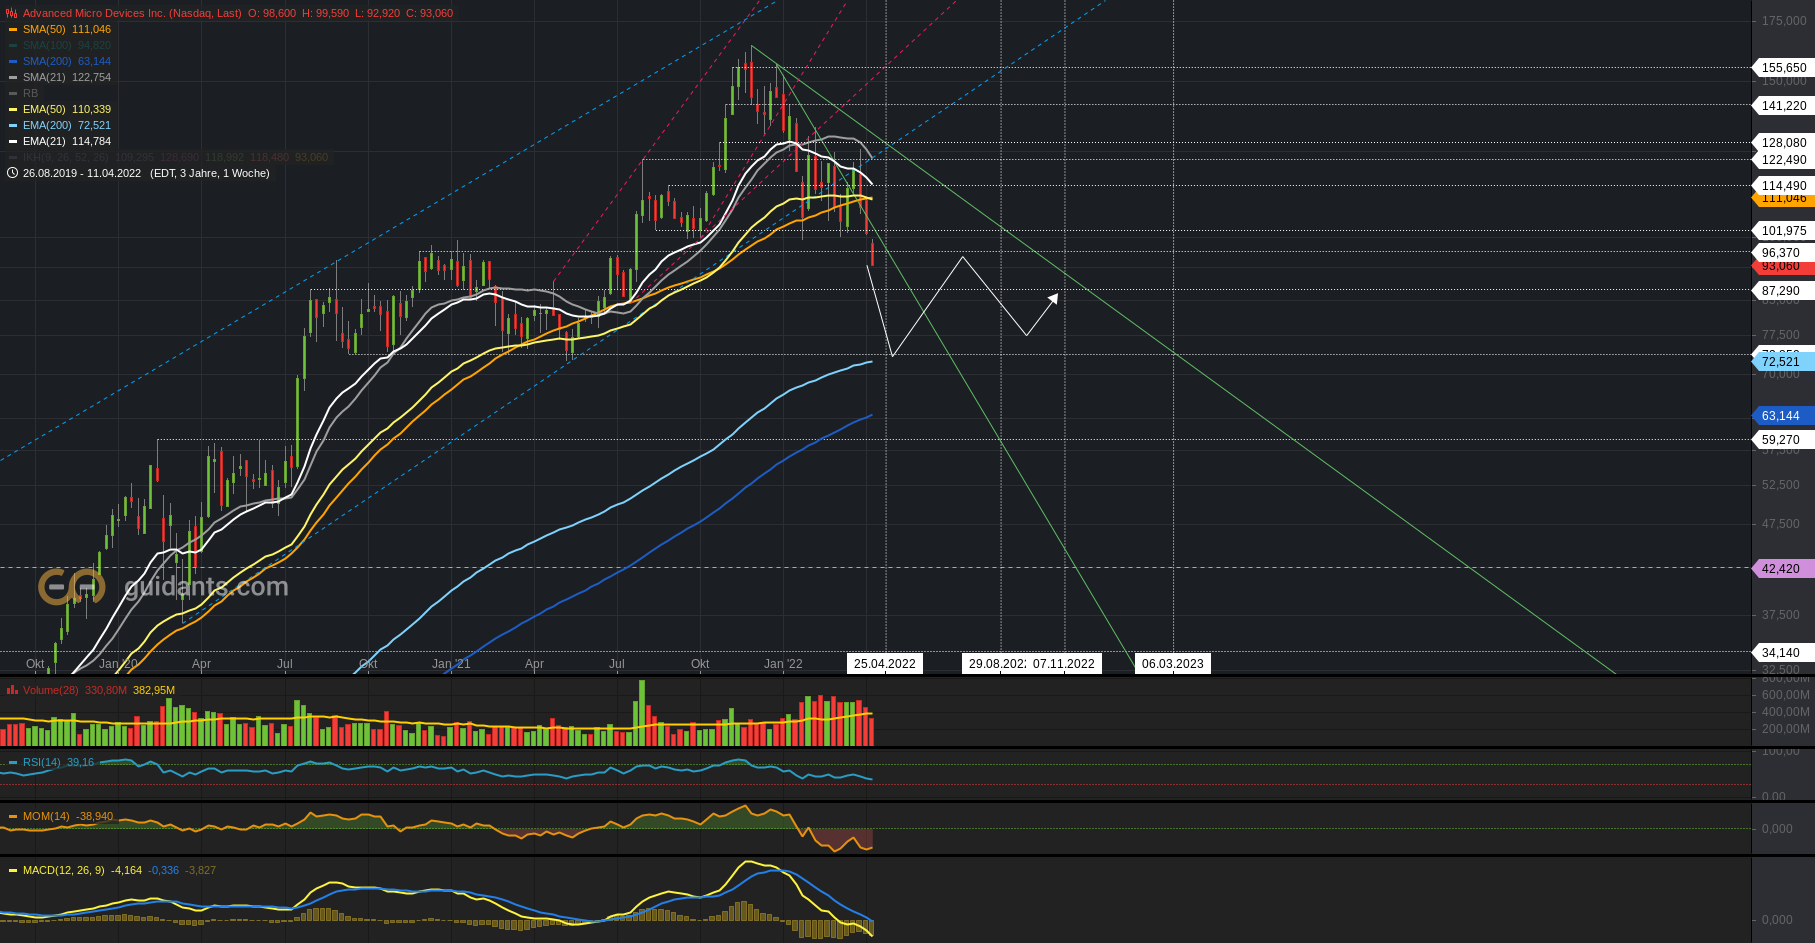Click the -38,940 momentum value
The image size is (1815, 943).
(95, 816)
